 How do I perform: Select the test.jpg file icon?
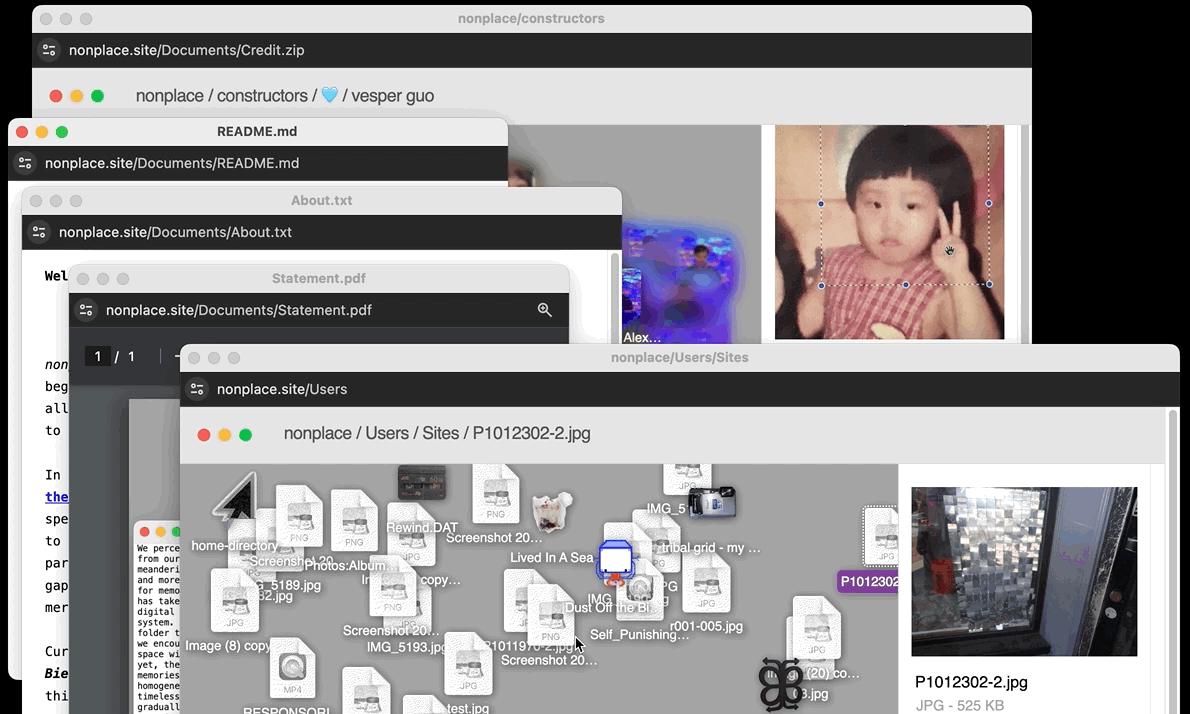(x=468, y=664)
